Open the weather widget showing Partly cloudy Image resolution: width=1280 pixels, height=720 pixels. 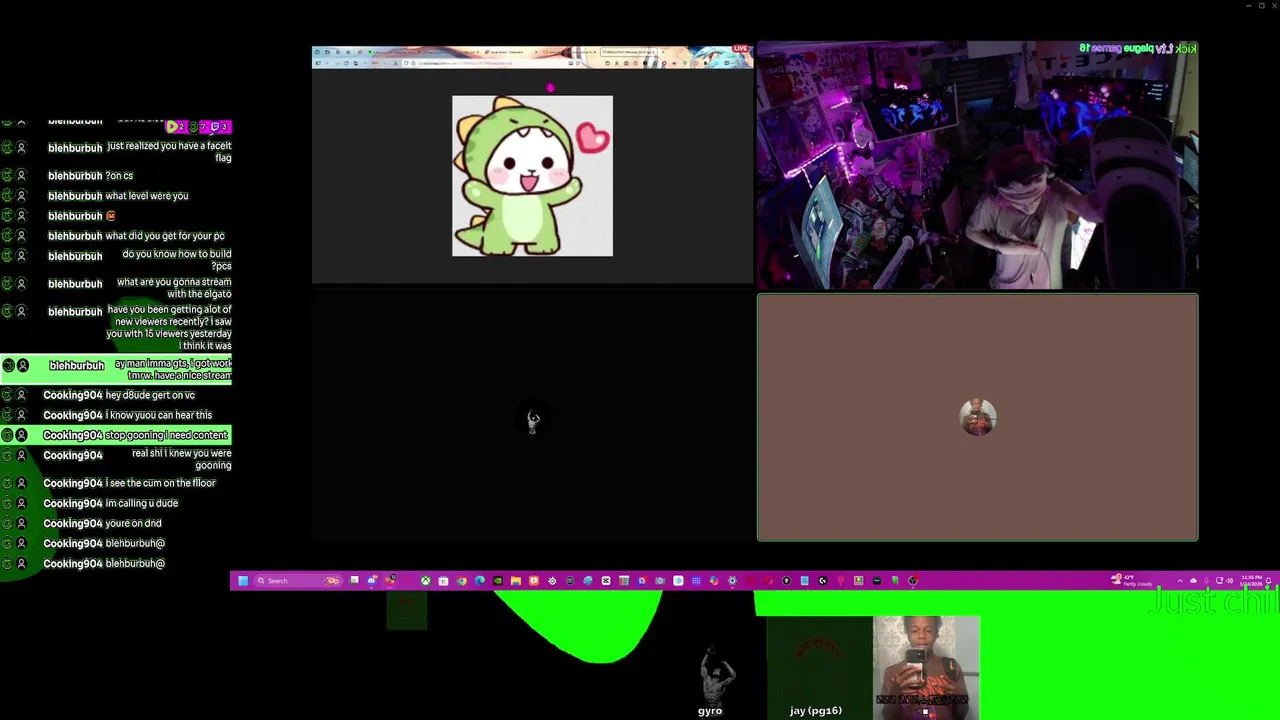1132,580
